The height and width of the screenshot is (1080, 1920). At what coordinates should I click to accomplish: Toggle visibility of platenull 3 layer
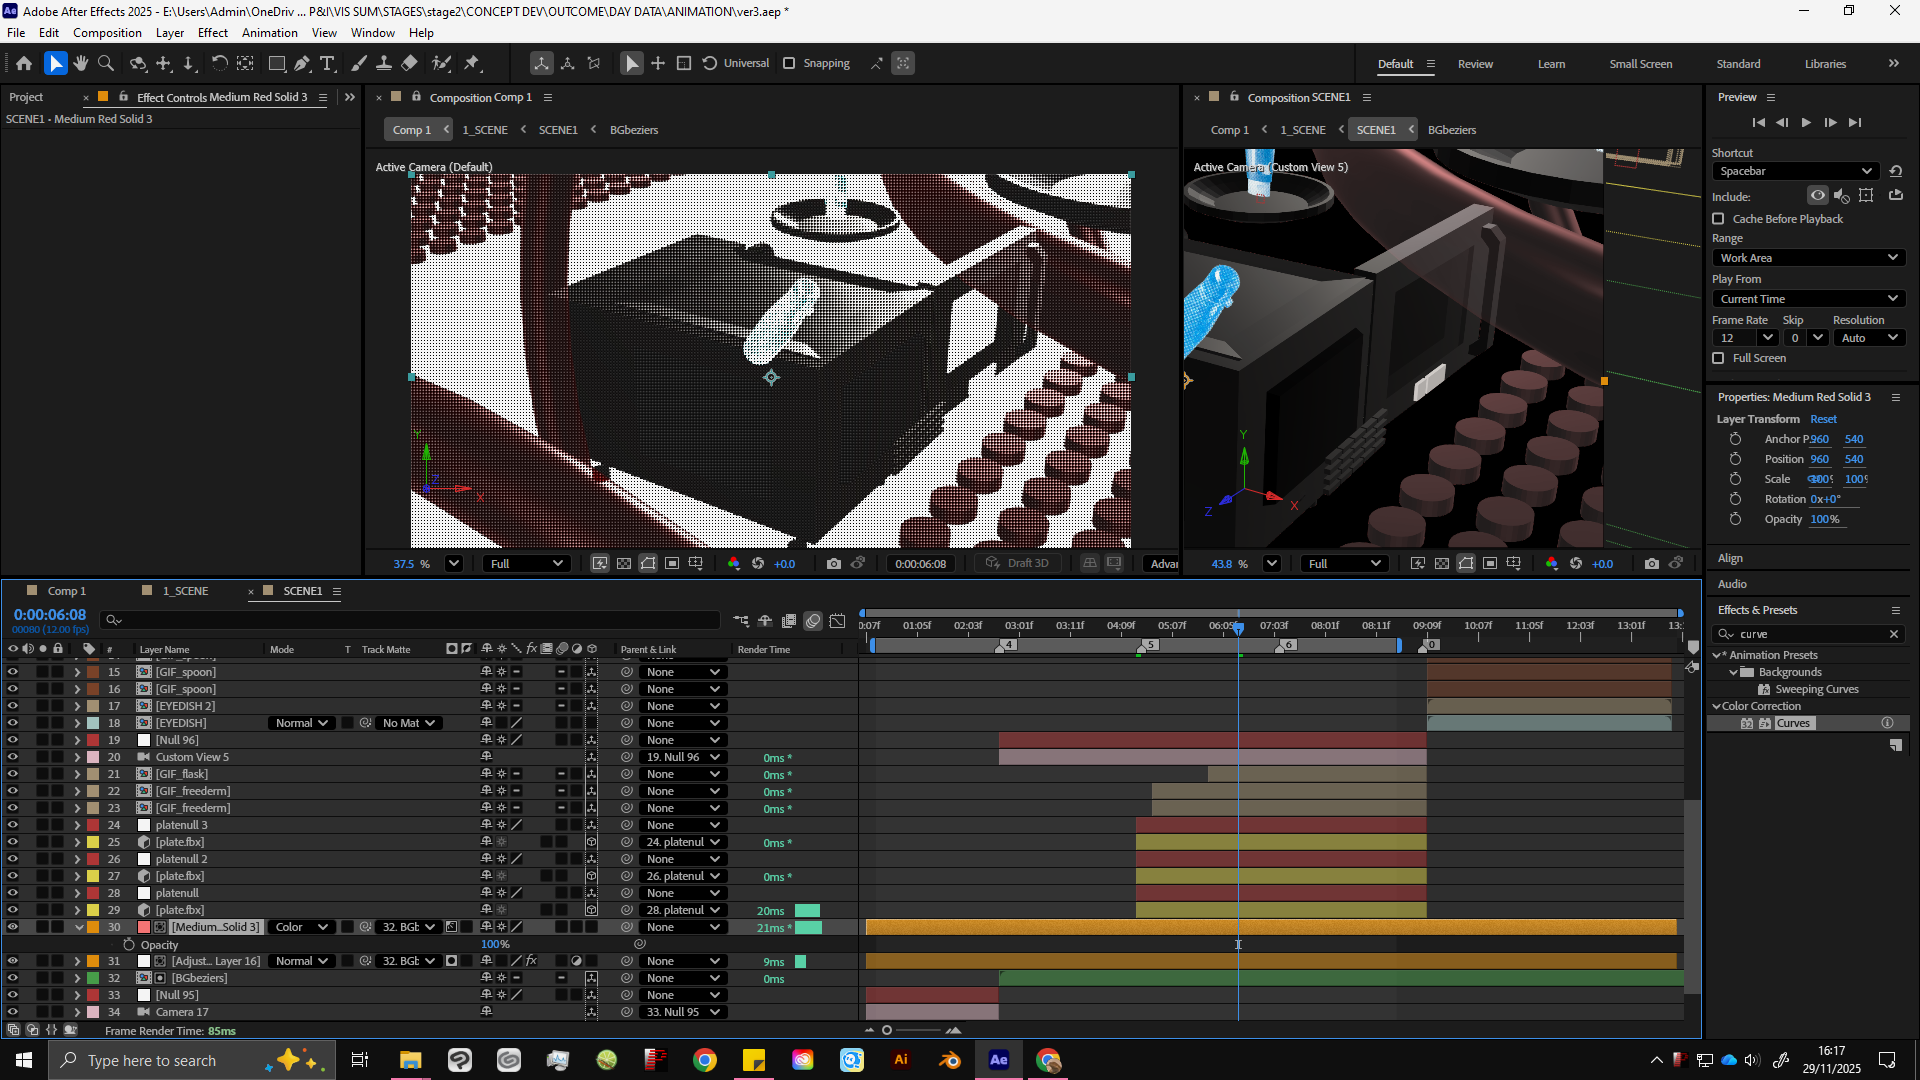[x=13, y=825]
